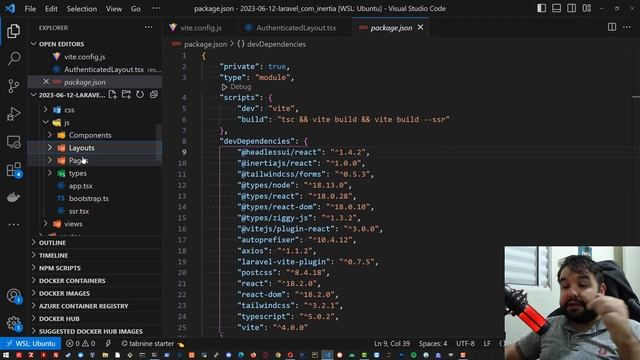Open bootstrap.ts in the file tree

[95, 198]
